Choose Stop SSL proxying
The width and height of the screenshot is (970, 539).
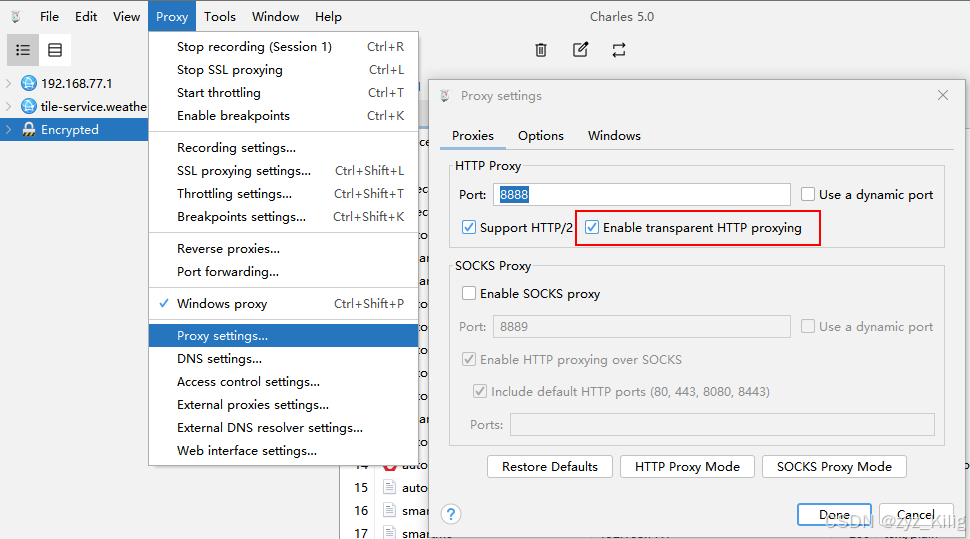(283, 70)
